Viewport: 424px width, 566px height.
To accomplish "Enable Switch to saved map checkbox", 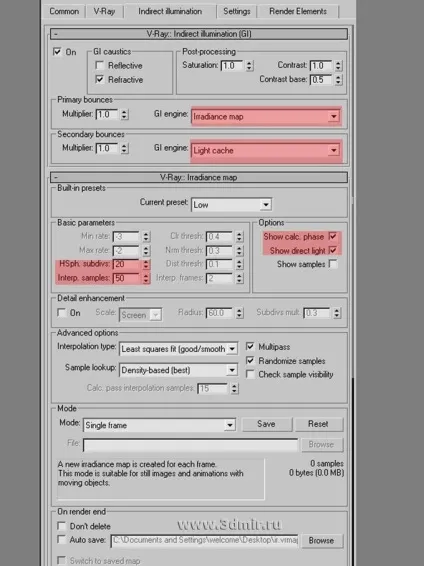I will (62, 560).
